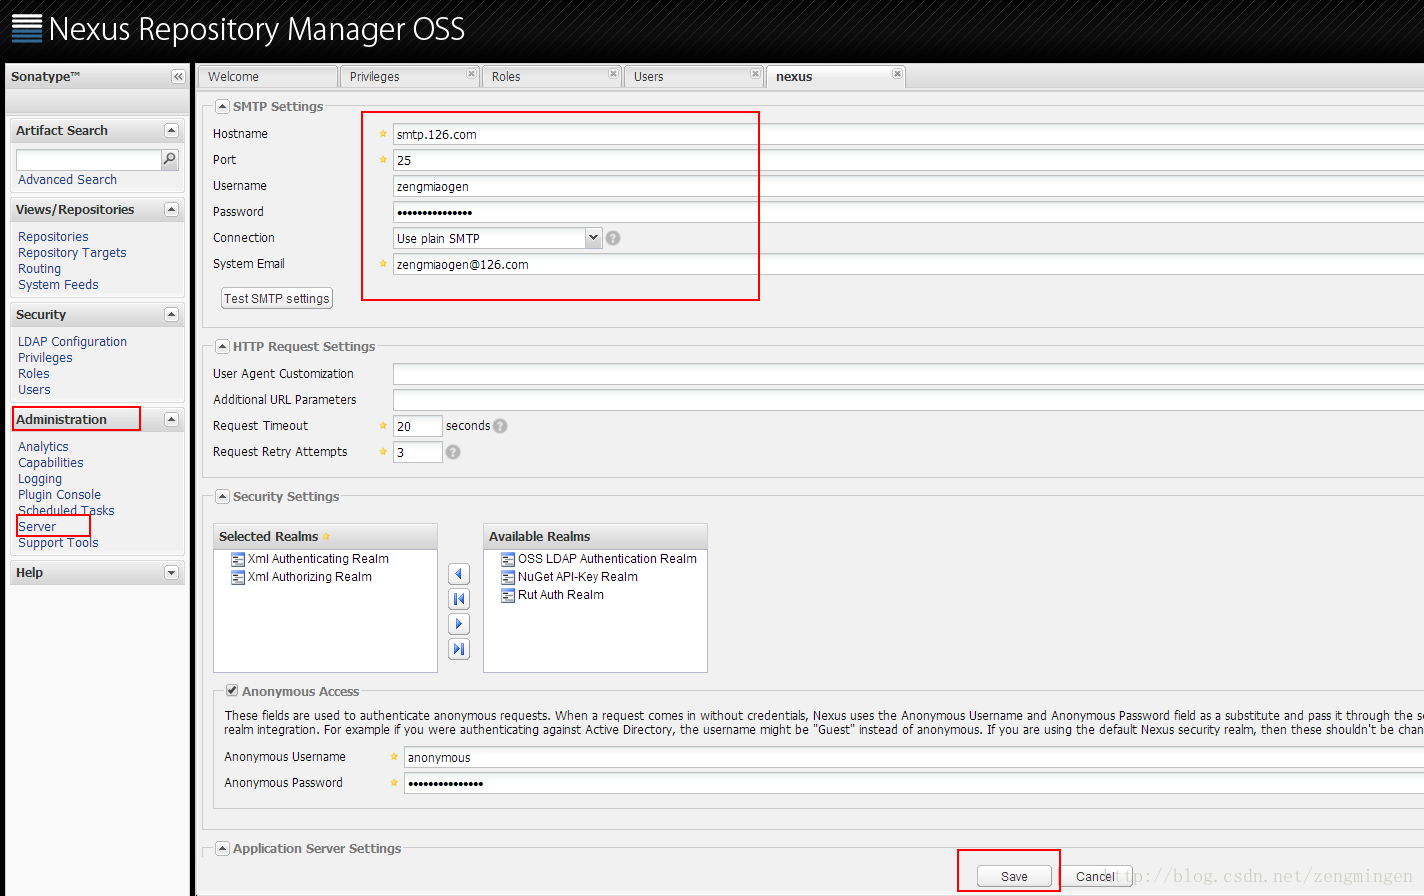Click the Port input field
Image resolution: width=1424 pixels, height=896 pixels.
tap(908, 160)
